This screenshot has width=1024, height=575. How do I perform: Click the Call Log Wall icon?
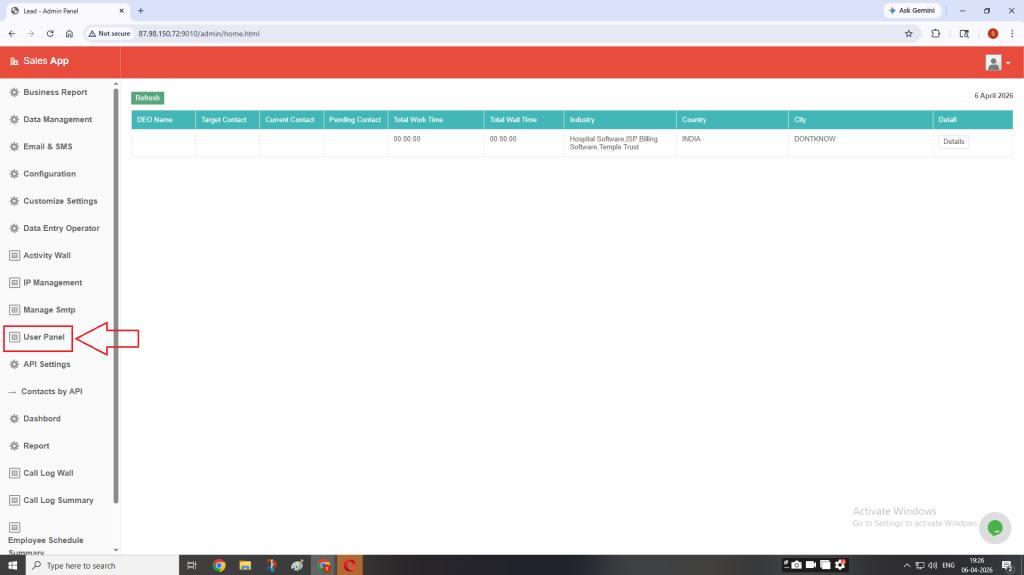coord(14,473)
